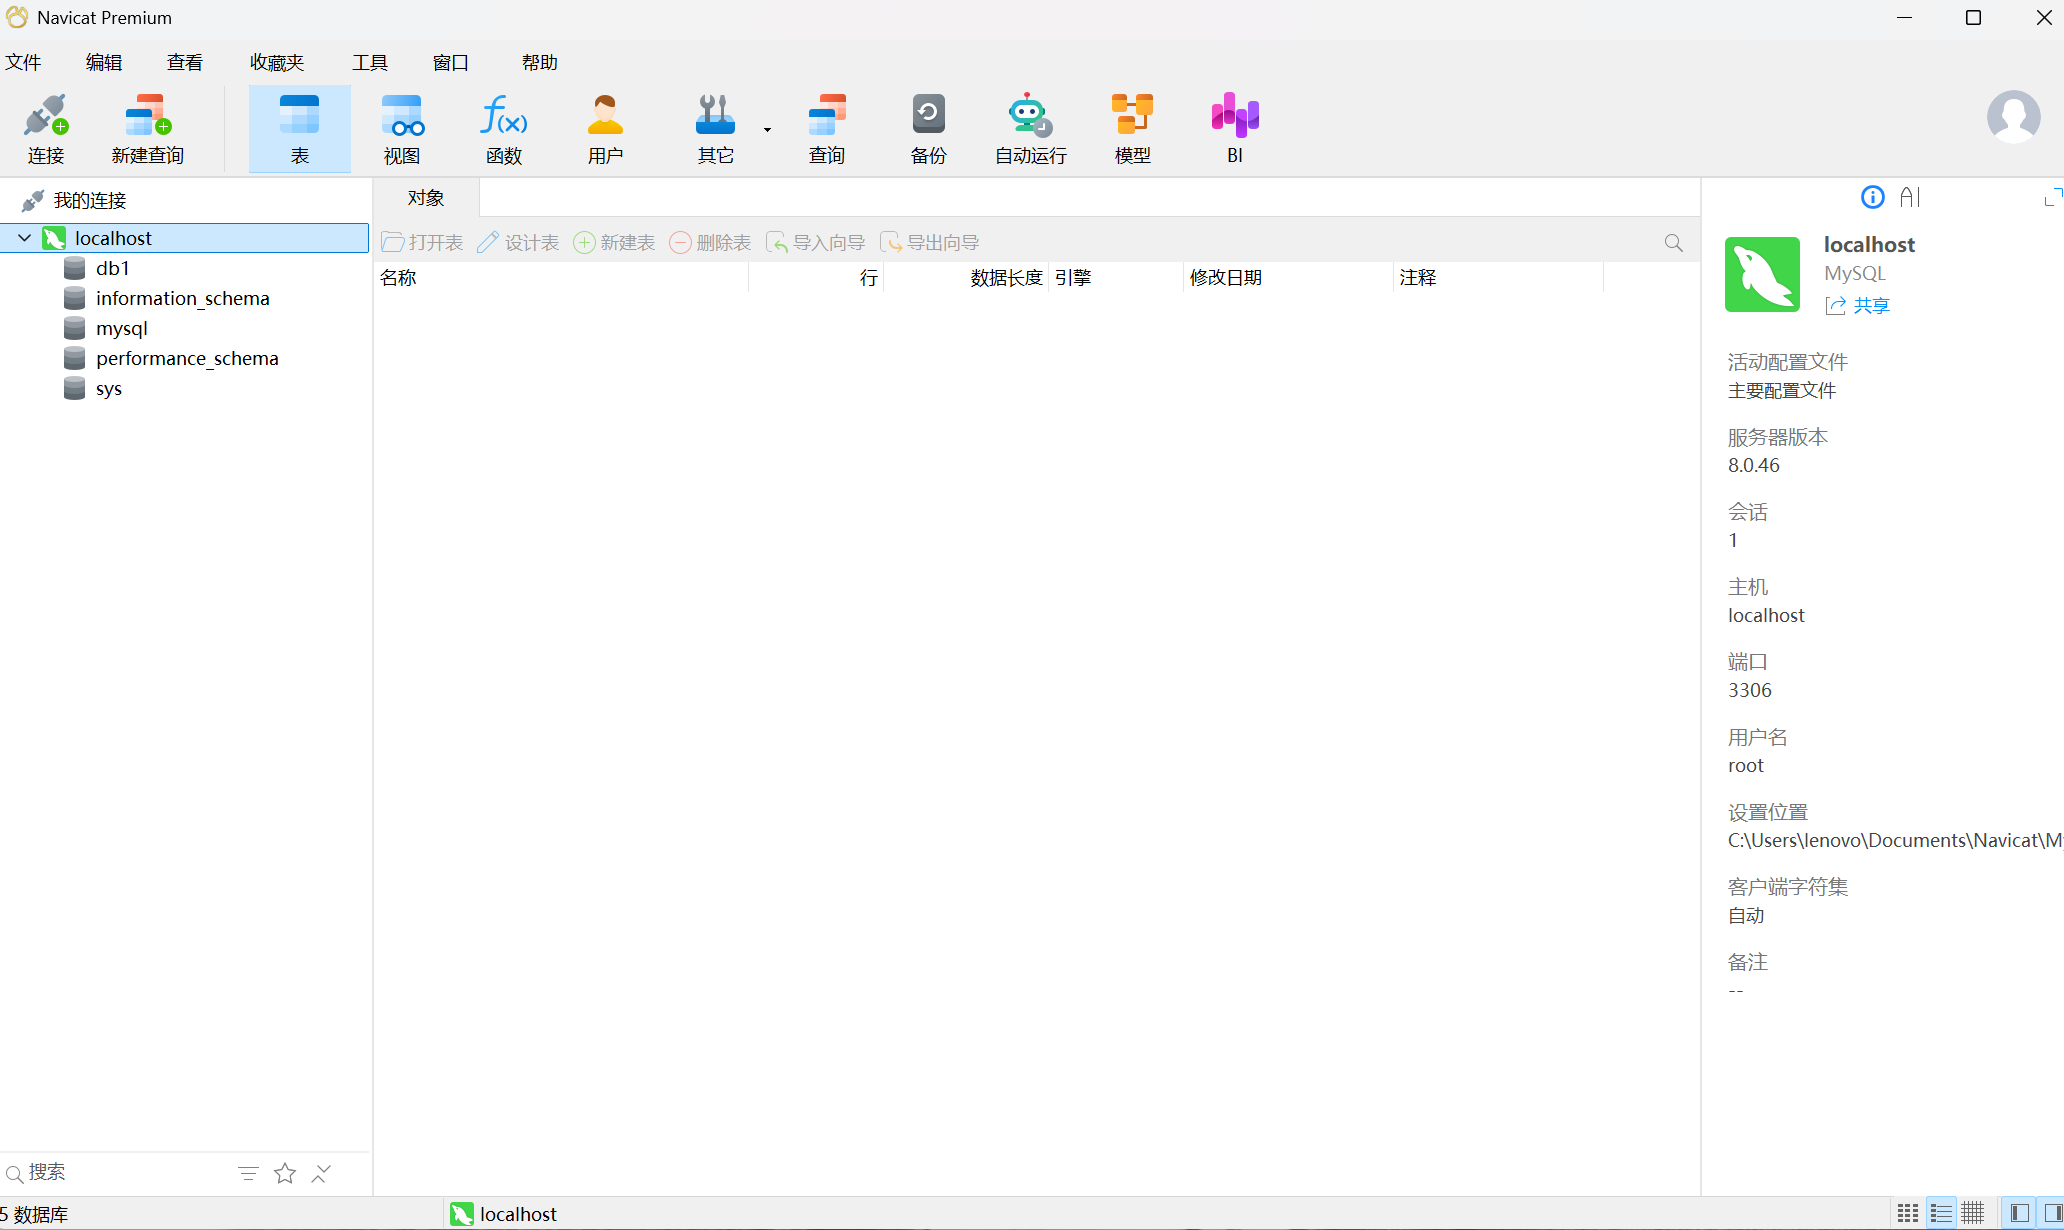Toggle the left navigation pane
The width and height of the screenshot is (2064, 1230).
coord(2019,1213)
